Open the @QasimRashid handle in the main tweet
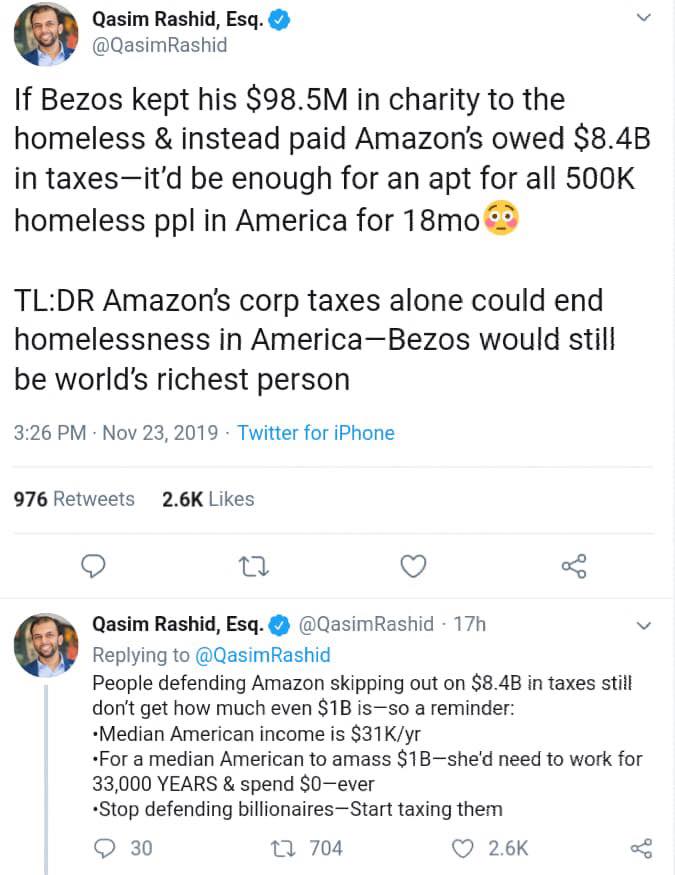Viewport: 675px width, 875px height. (x=159, y=45)
